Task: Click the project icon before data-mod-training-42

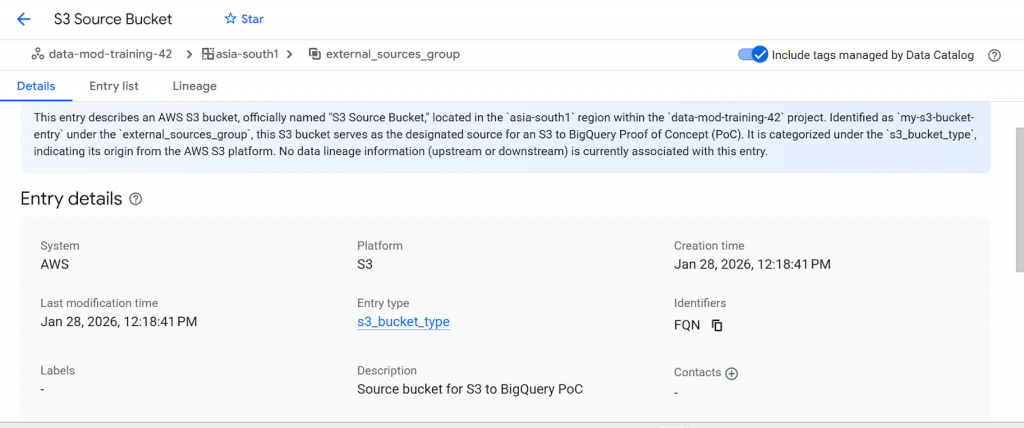Action: (x=37, y=54)
